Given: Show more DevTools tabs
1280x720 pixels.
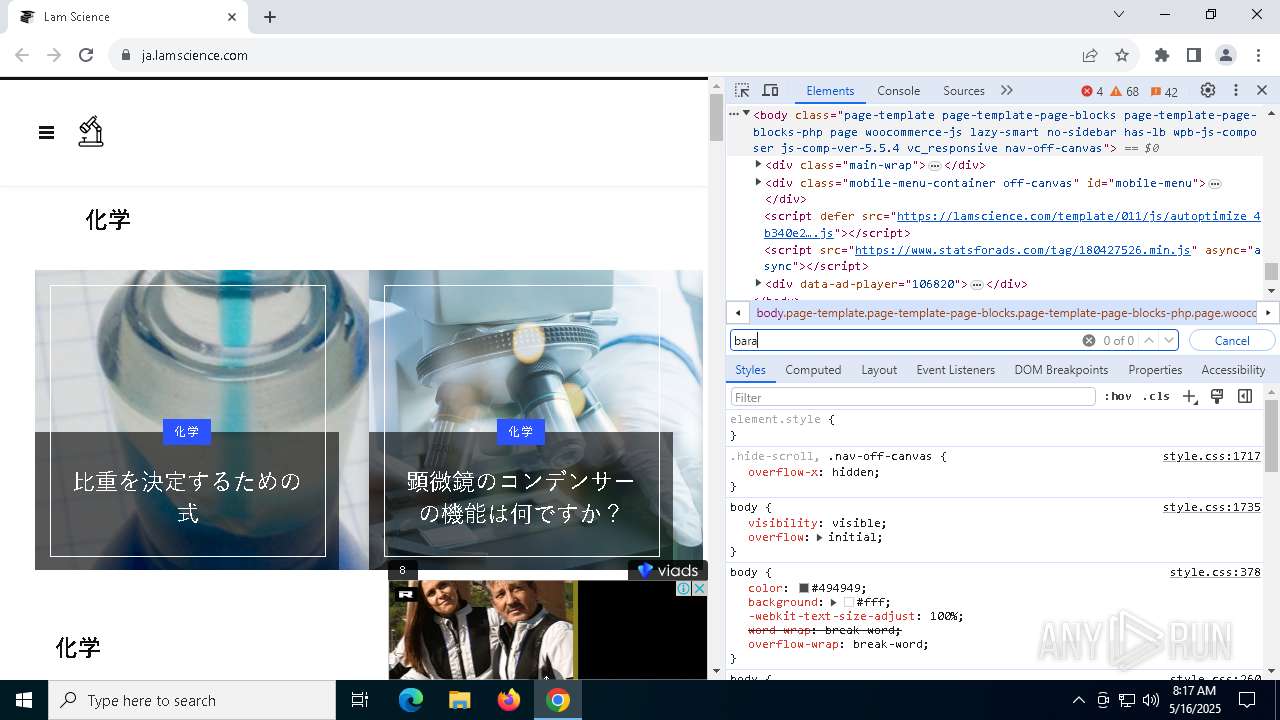Looking at the screenshot, I should (x=1007, y=90).
